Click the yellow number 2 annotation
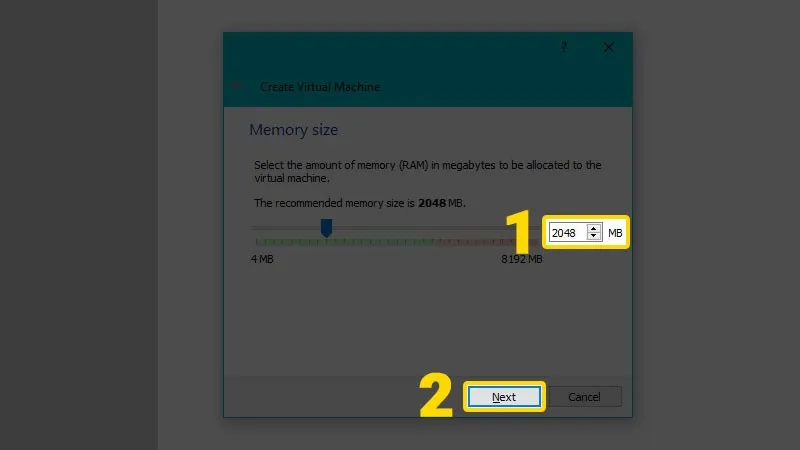 pyautogui.click(x=436, y=397)
